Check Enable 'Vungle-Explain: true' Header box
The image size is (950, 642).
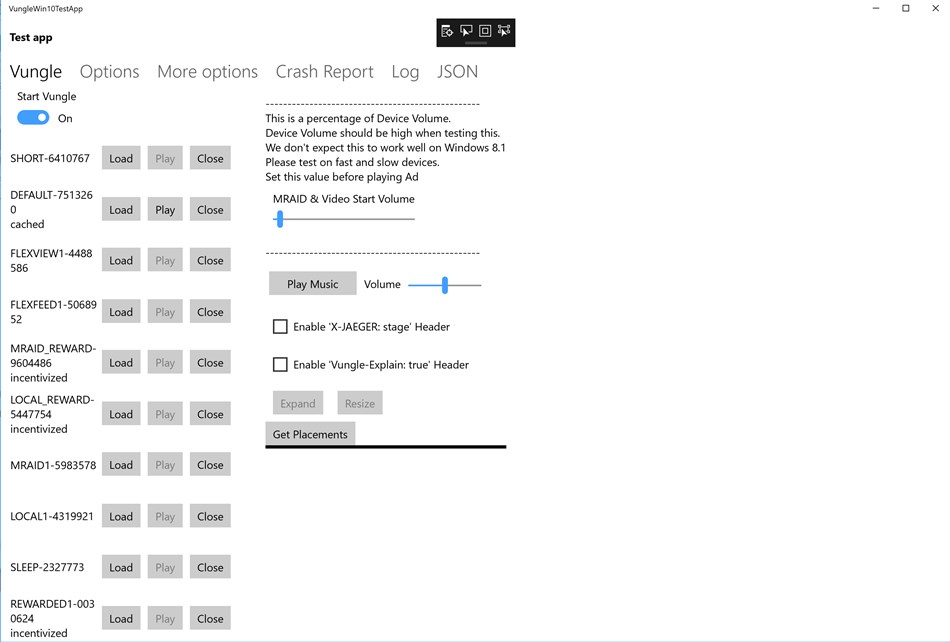click(280, 365)
